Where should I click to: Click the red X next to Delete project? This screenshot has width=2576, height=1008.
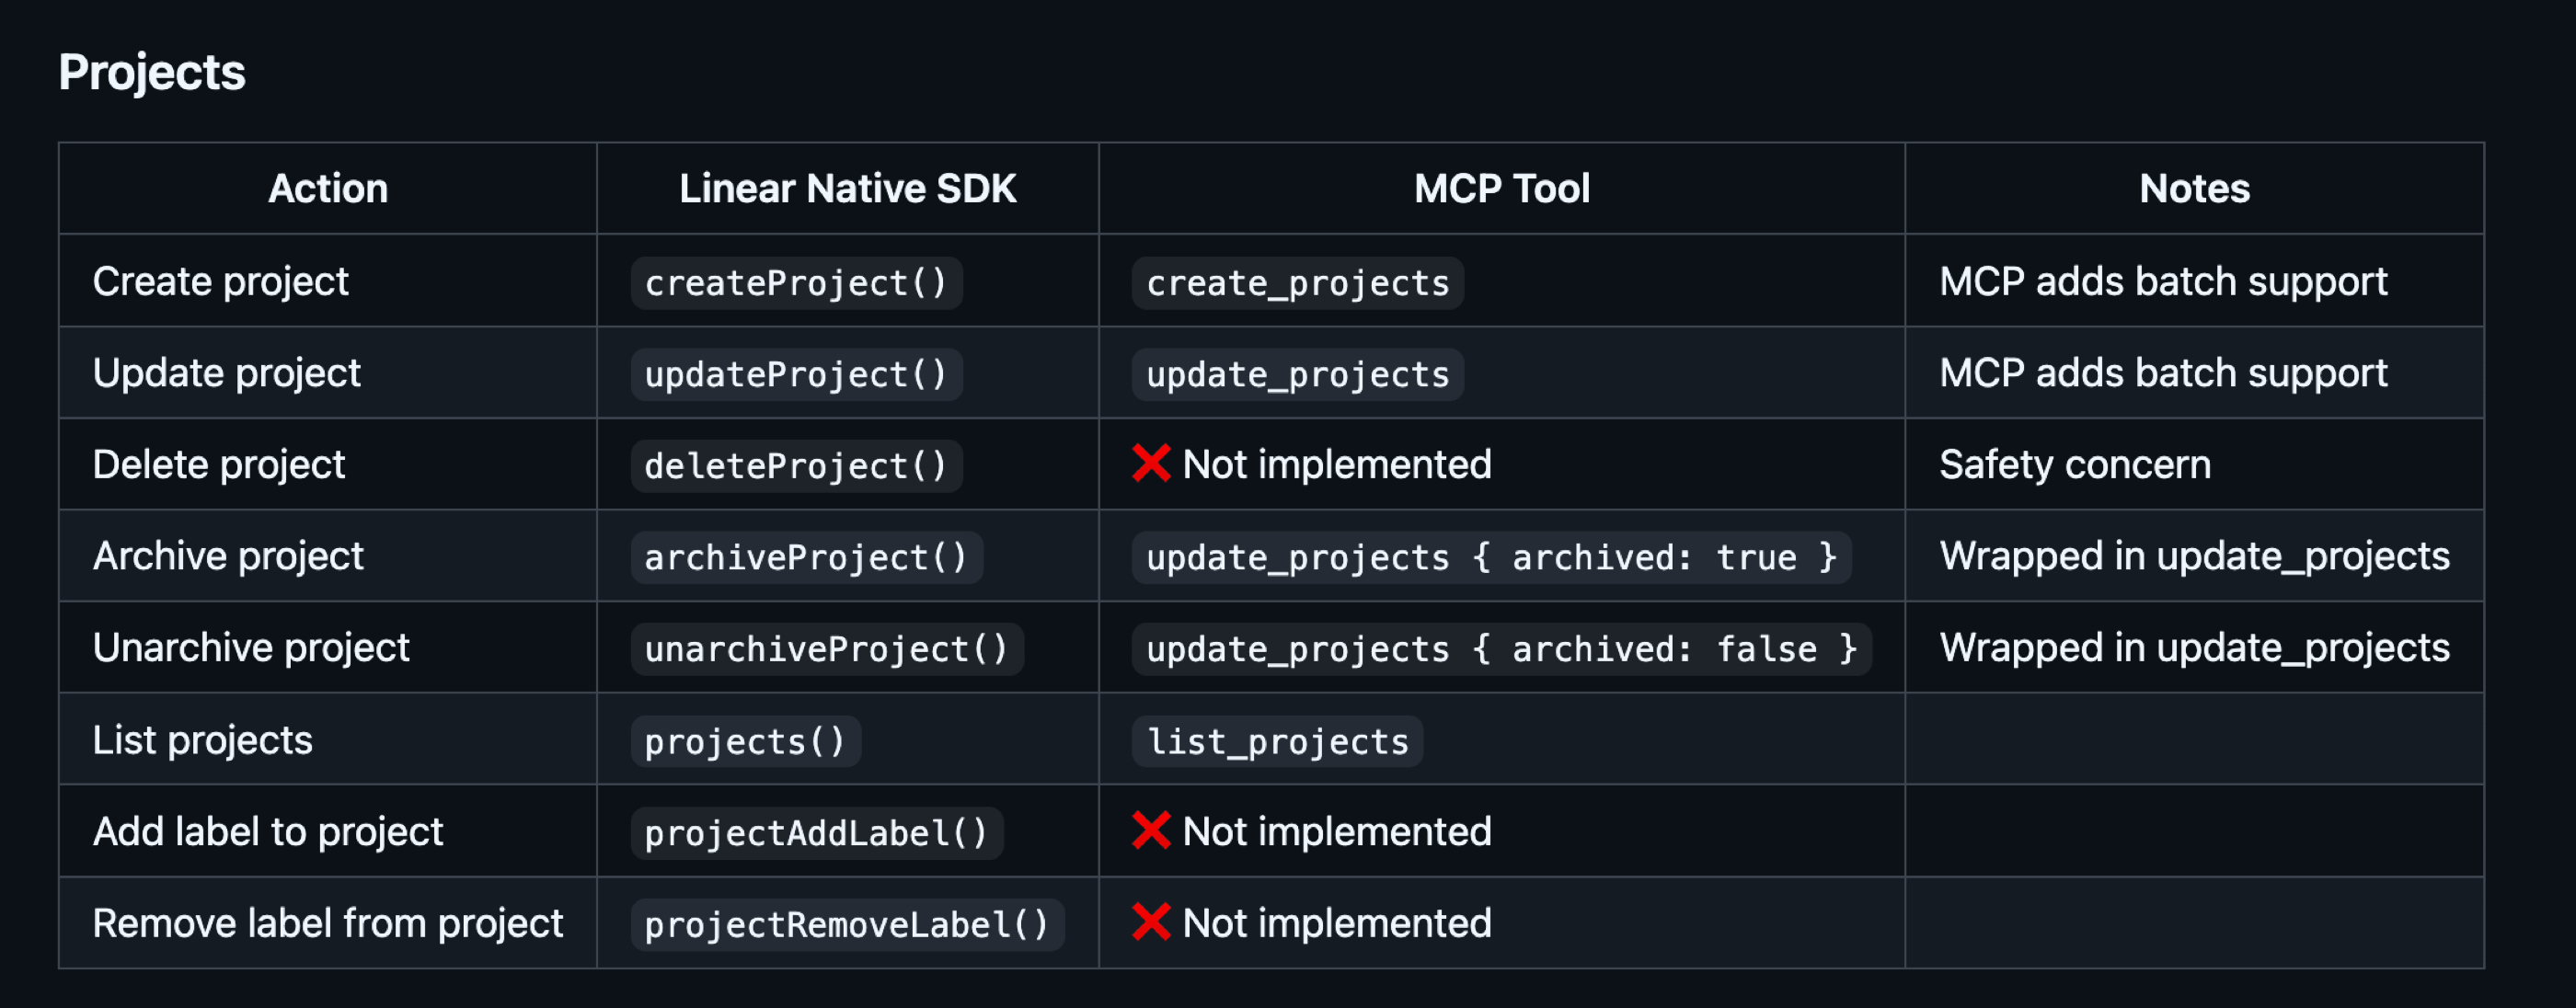pyautogui.click(x=1151, y=463)
